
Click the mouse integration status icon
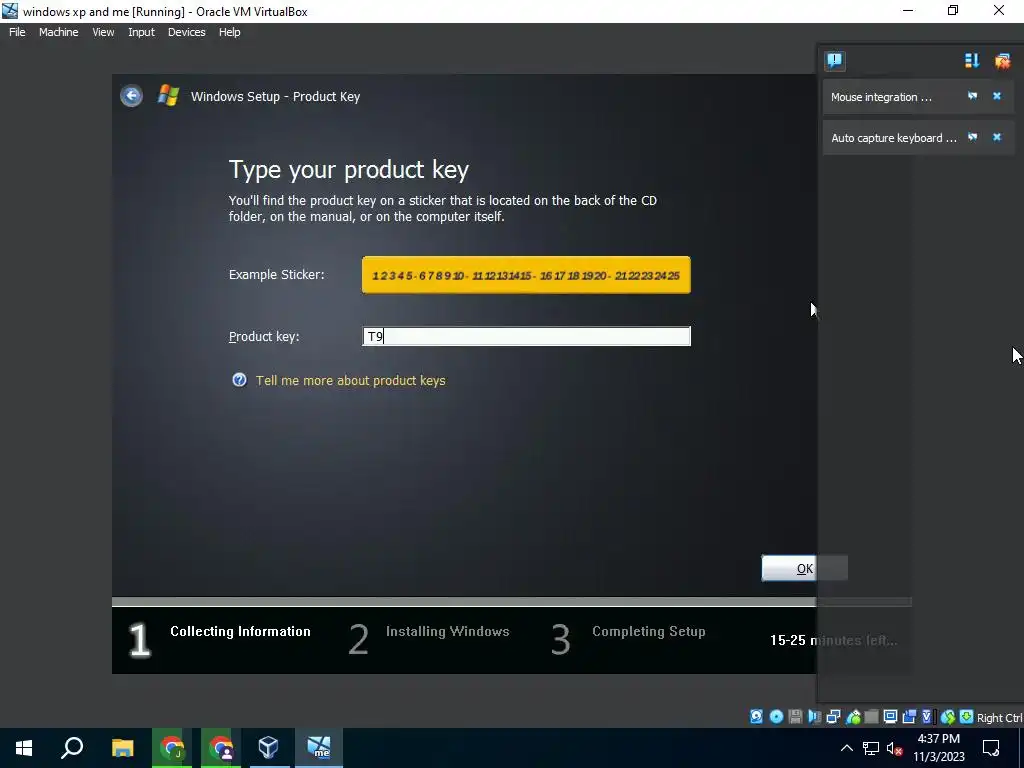coord(948,716)
